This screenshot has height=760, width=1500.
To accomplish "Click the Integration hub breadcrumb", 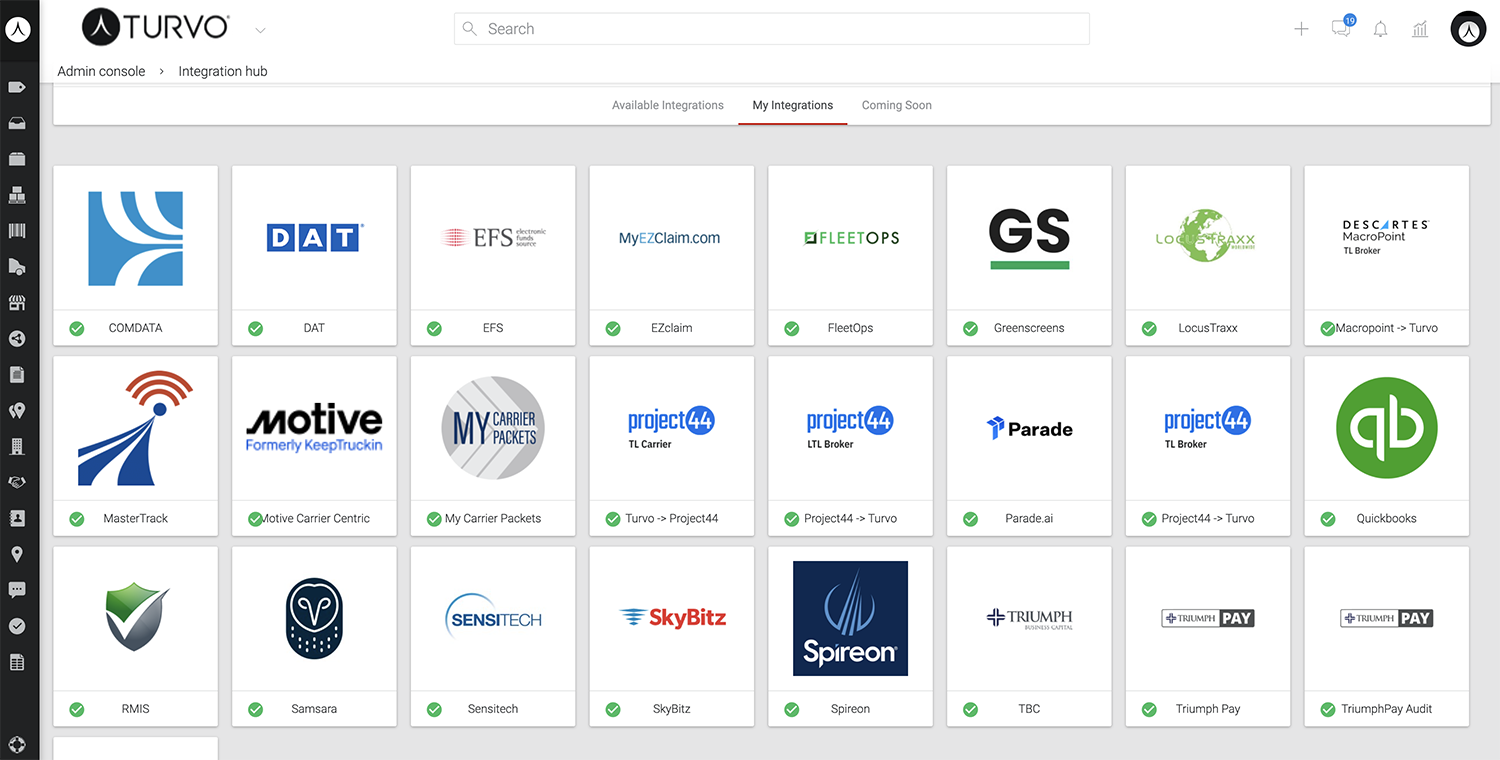I will coord(223,71).
